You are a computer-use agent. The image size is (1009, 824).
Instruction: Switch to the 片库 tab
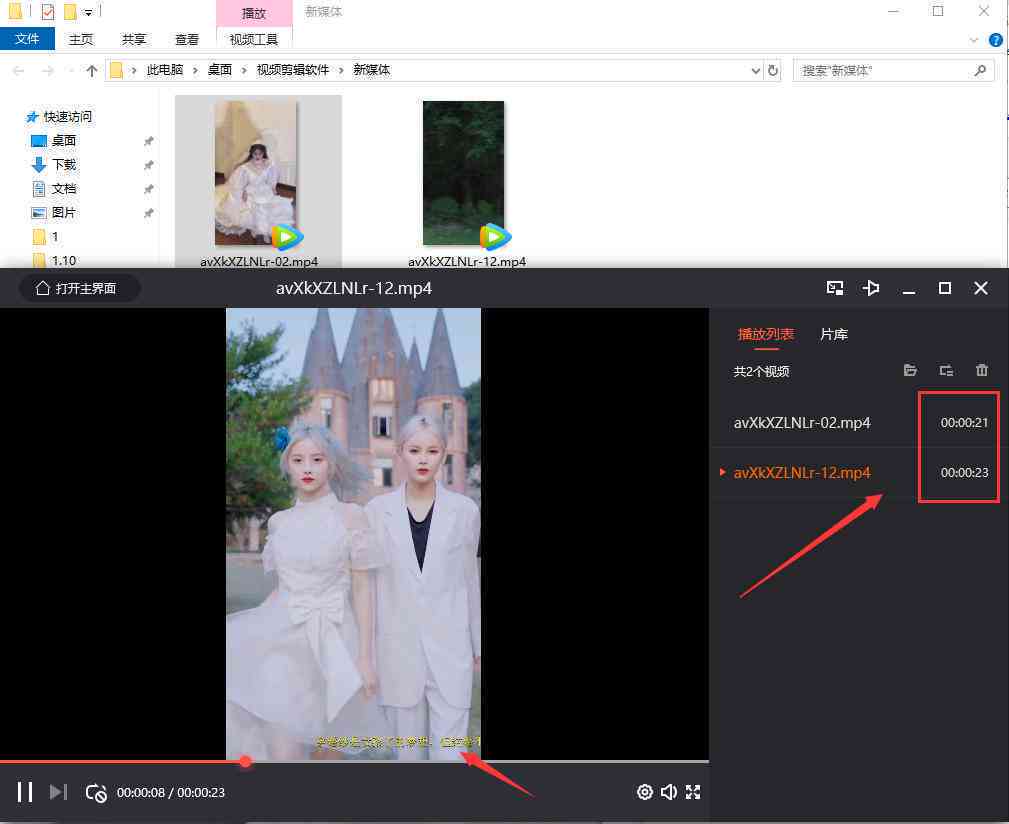tap(833, 334)
